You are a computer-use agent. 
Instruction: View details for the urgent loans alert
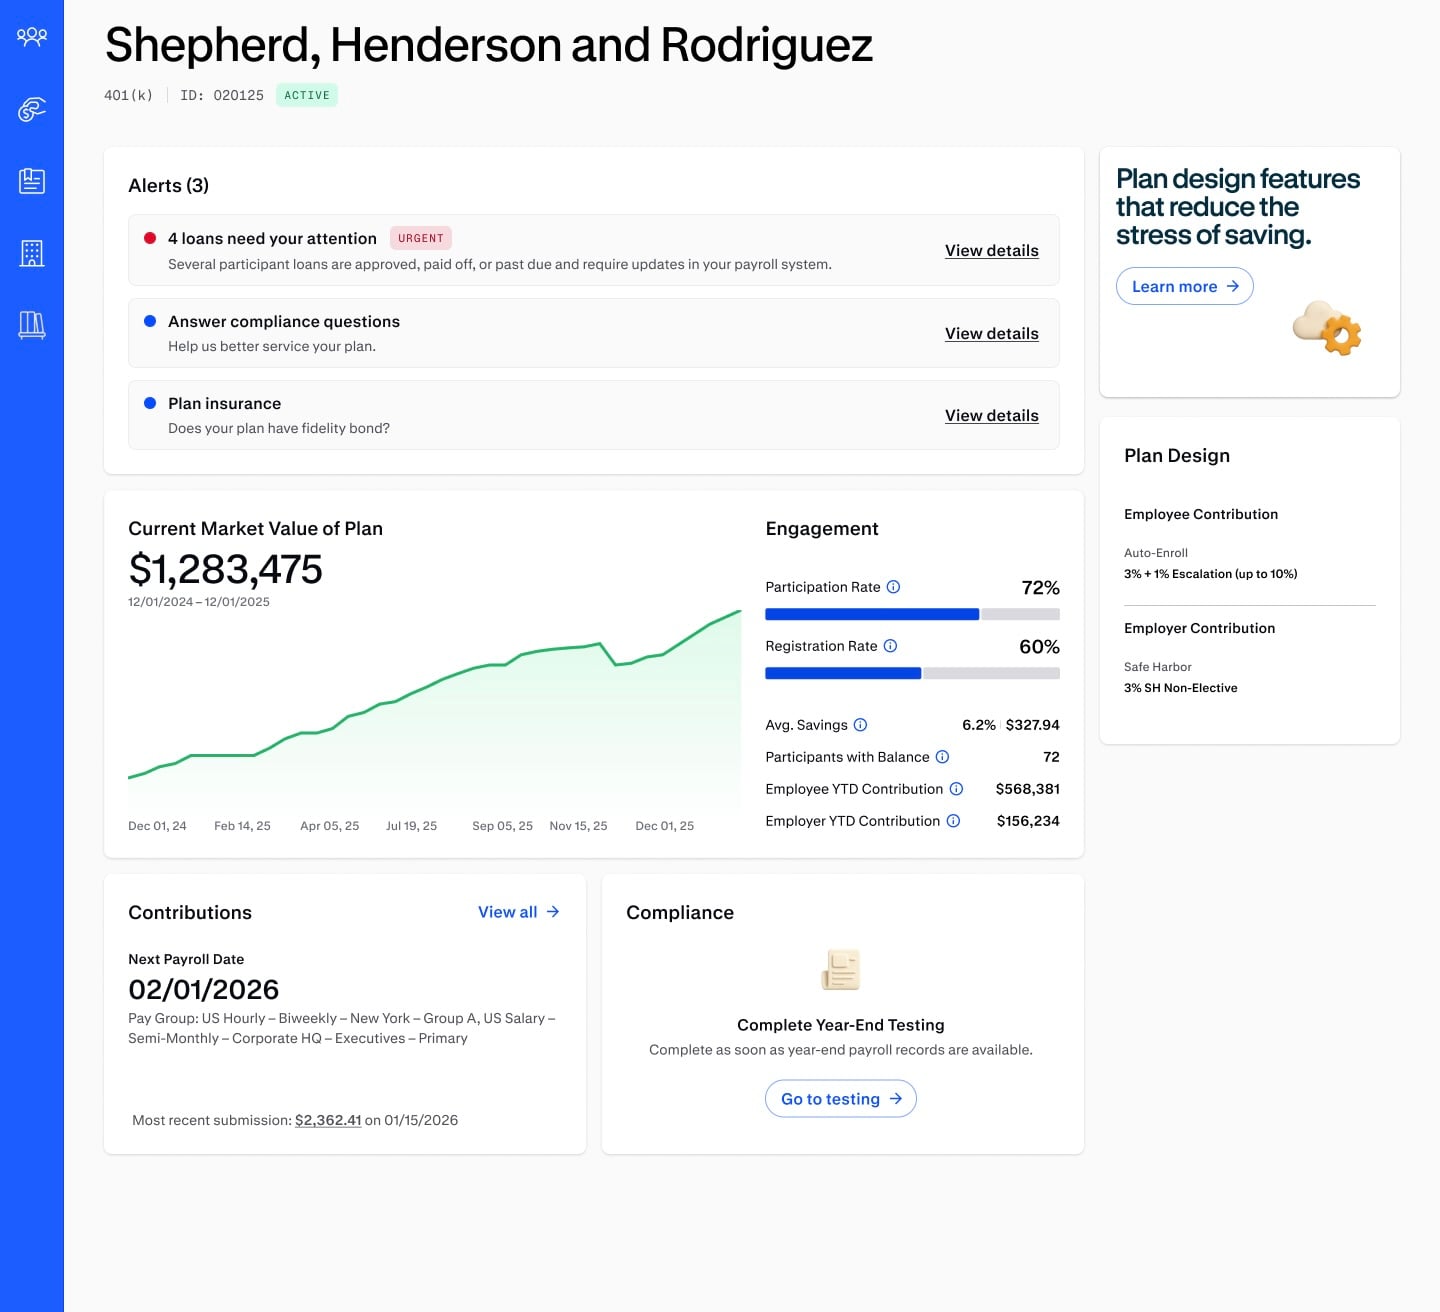[991, 250]
